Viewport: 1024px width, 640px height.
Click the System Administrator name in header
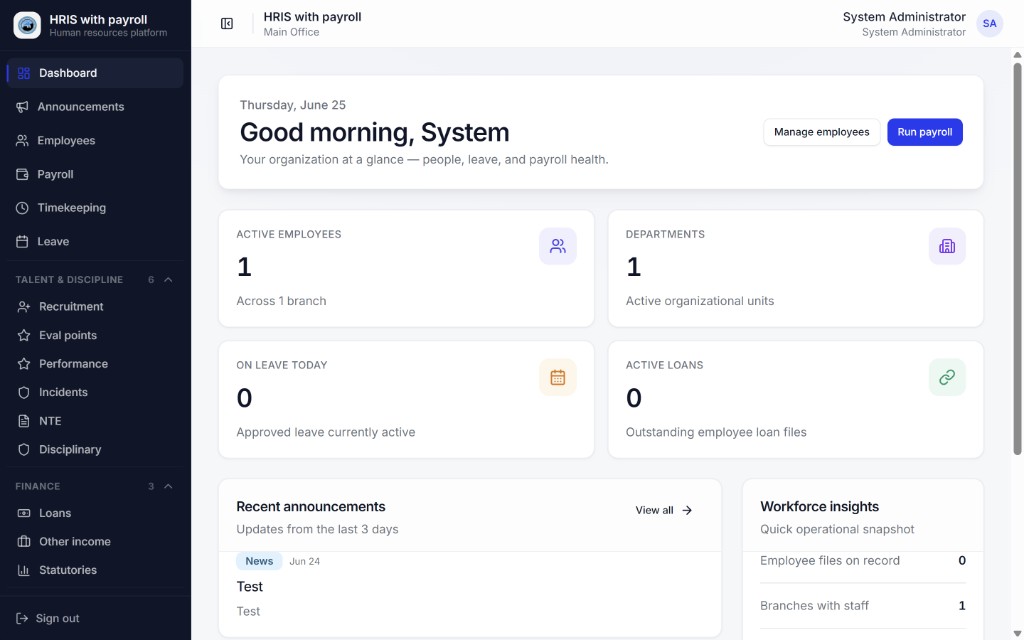point(904,17)
